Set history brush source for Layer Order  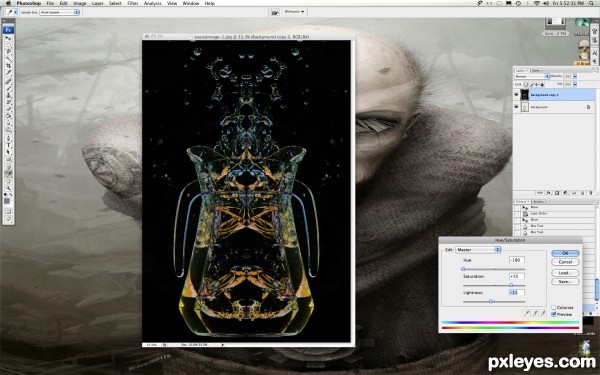(x=517, y=214)
